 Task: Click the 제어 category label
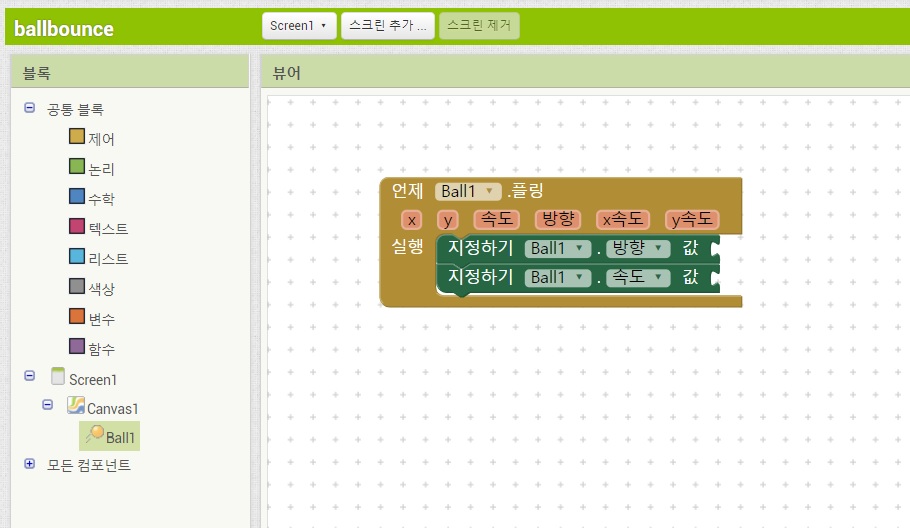pyautogui.click(x=102, y=139)
